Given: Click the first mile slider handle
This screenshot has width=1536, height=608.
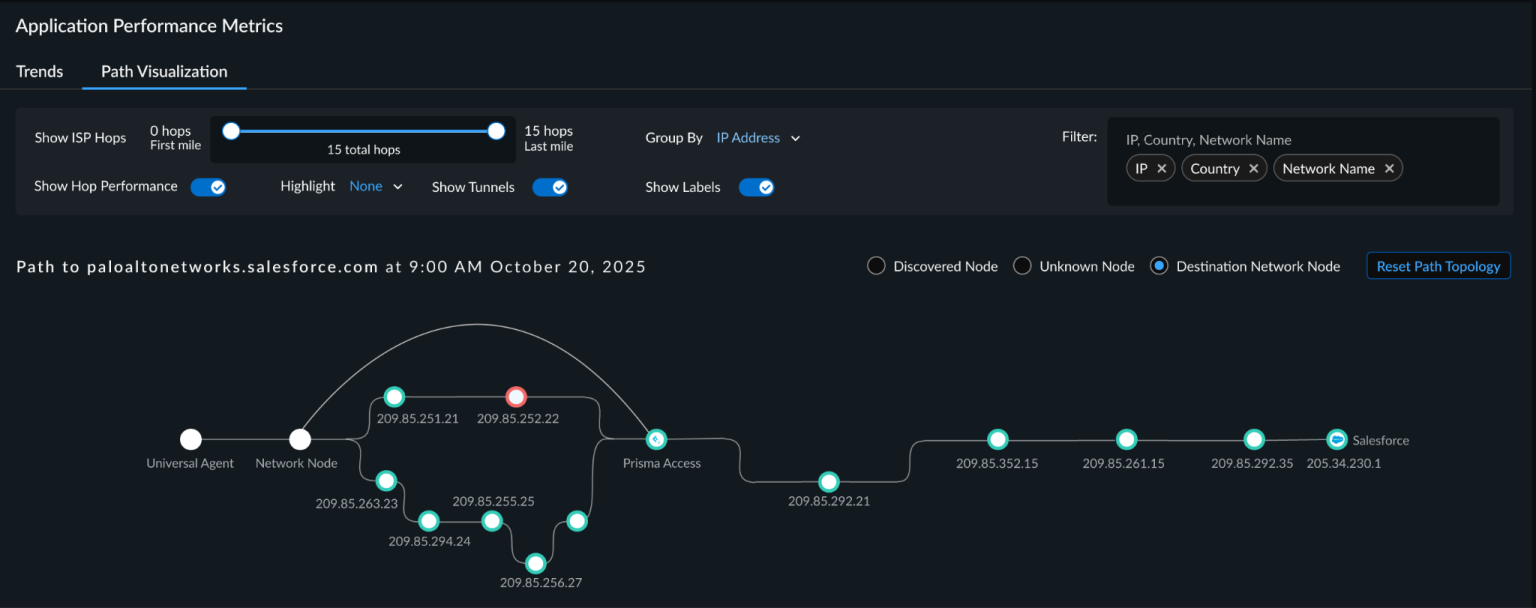Looking at the screenshot, I should [231, 131].
